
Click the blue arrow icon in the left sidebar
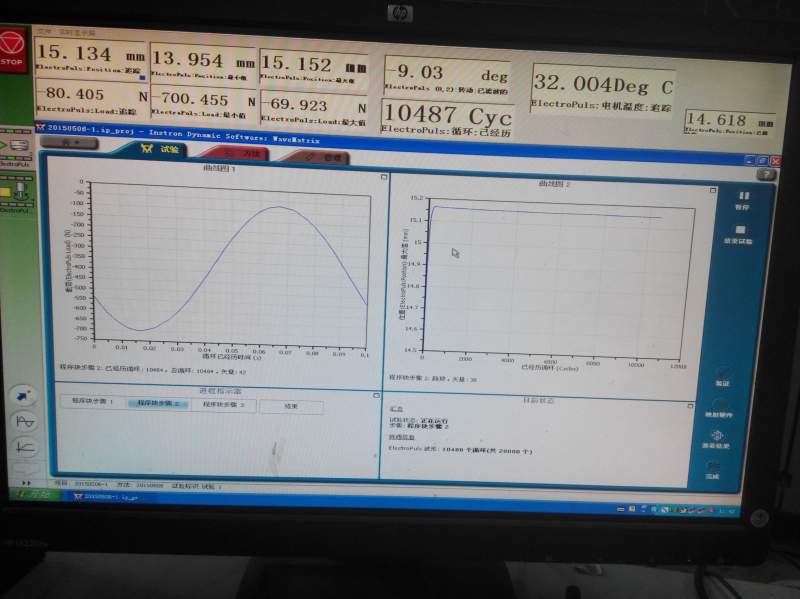click(22, 396)
